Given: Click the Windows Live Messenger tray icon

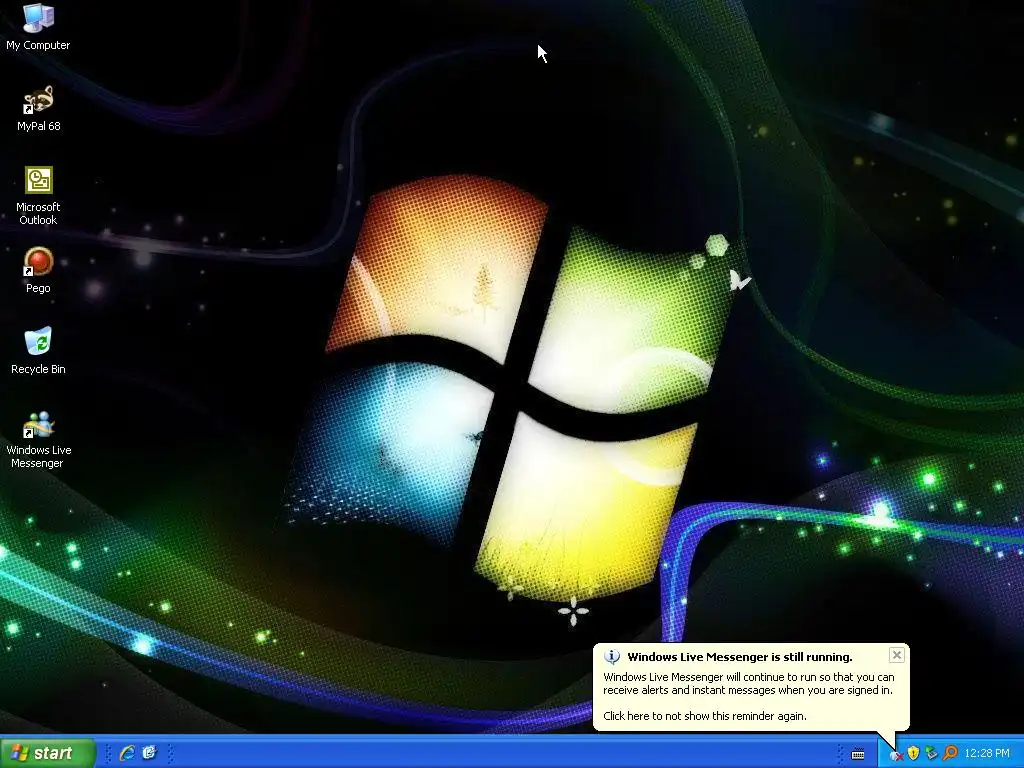Looking at the screenshot, I should [897, 755].
